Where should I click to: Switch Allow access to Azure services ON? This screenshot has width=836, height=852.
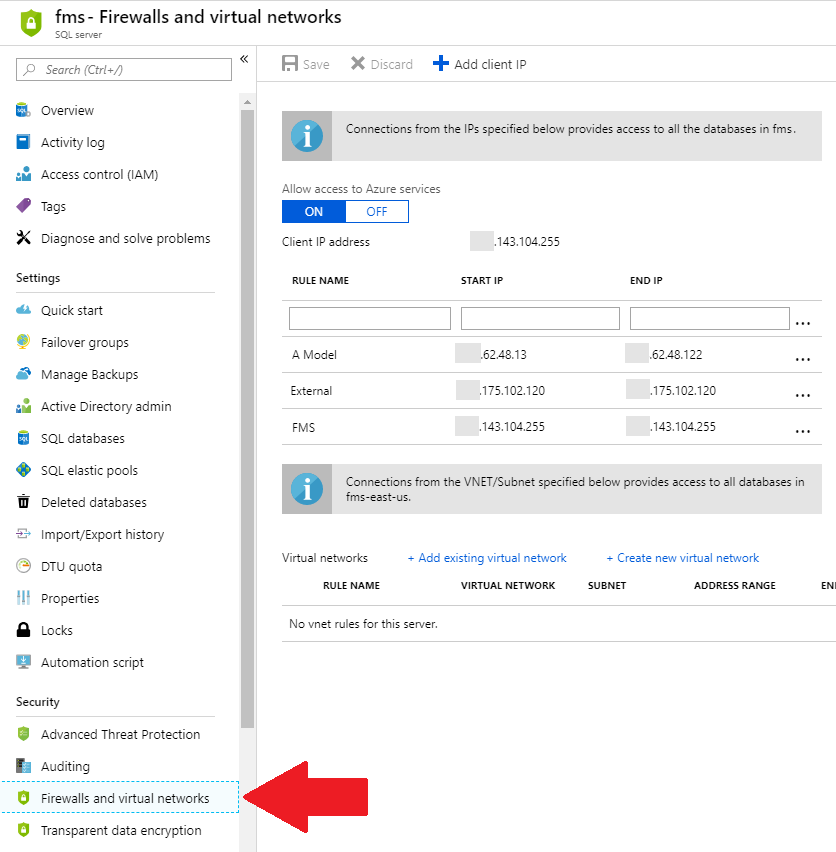[313, 211]
